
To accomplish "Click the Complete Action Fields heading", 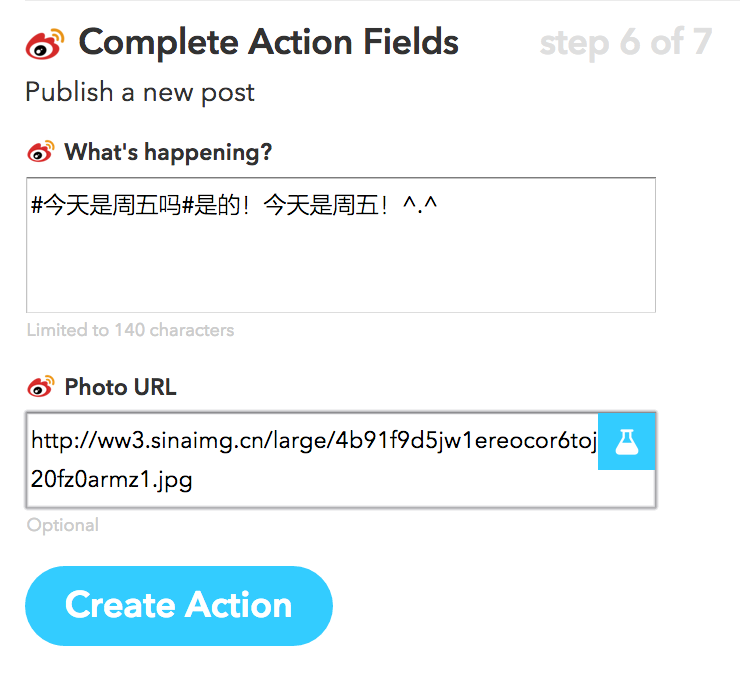I will click(268, 43).
